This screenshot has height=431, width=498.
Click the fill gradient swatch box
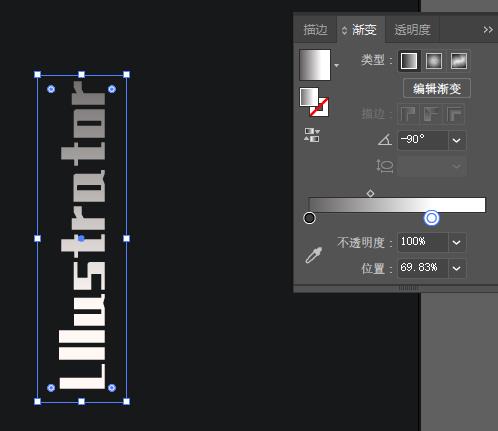coord(309,97)
